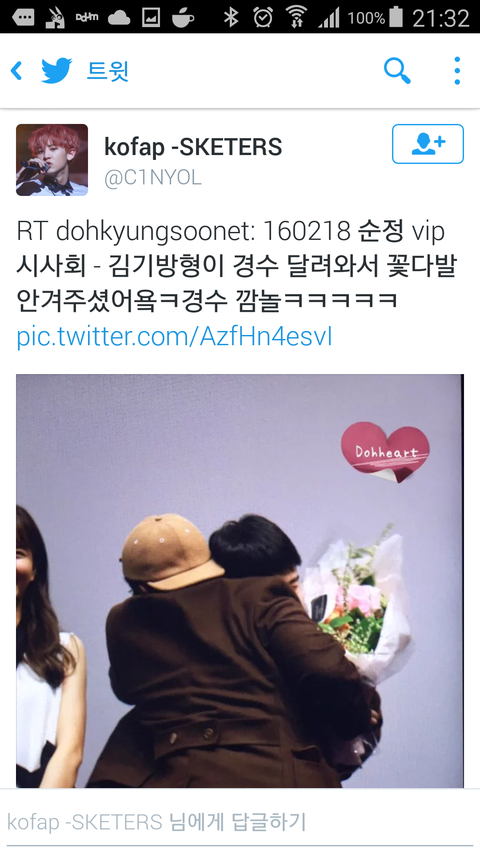Tap the alarm clock status icon
The width and height of the screenshot is (480, 853).
(x=263, y=17)
